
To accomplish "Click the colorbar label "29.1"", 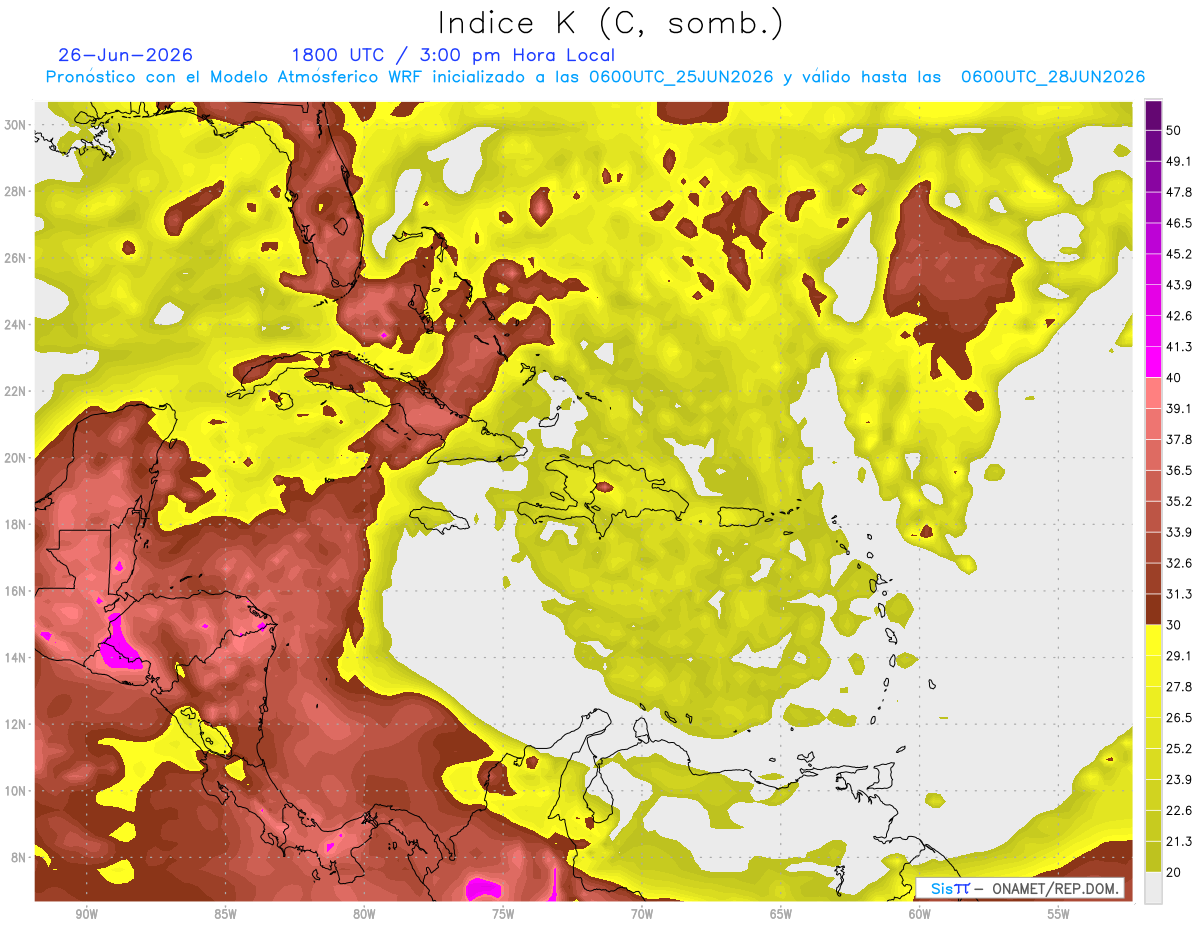I will pos(1179,655).
